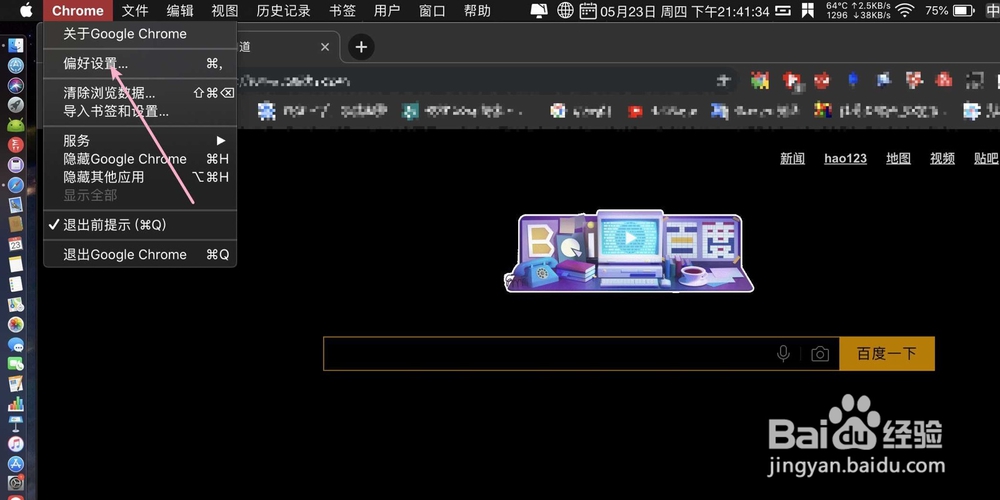Open the 视频 link
Image resolution: width=1000 pixels, height=500 pixels.
click(942, 158)
